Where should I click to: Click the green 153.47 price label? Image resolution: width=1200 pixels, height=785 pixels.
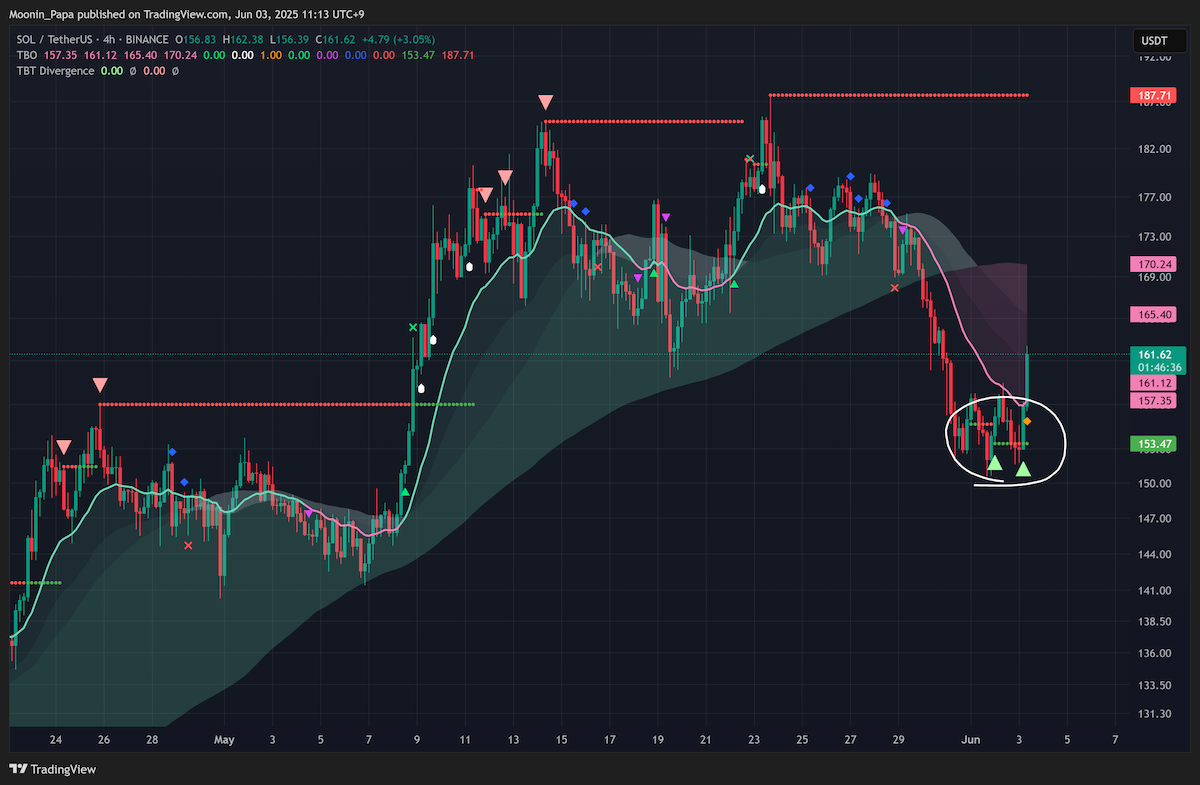coord(1152,444)
